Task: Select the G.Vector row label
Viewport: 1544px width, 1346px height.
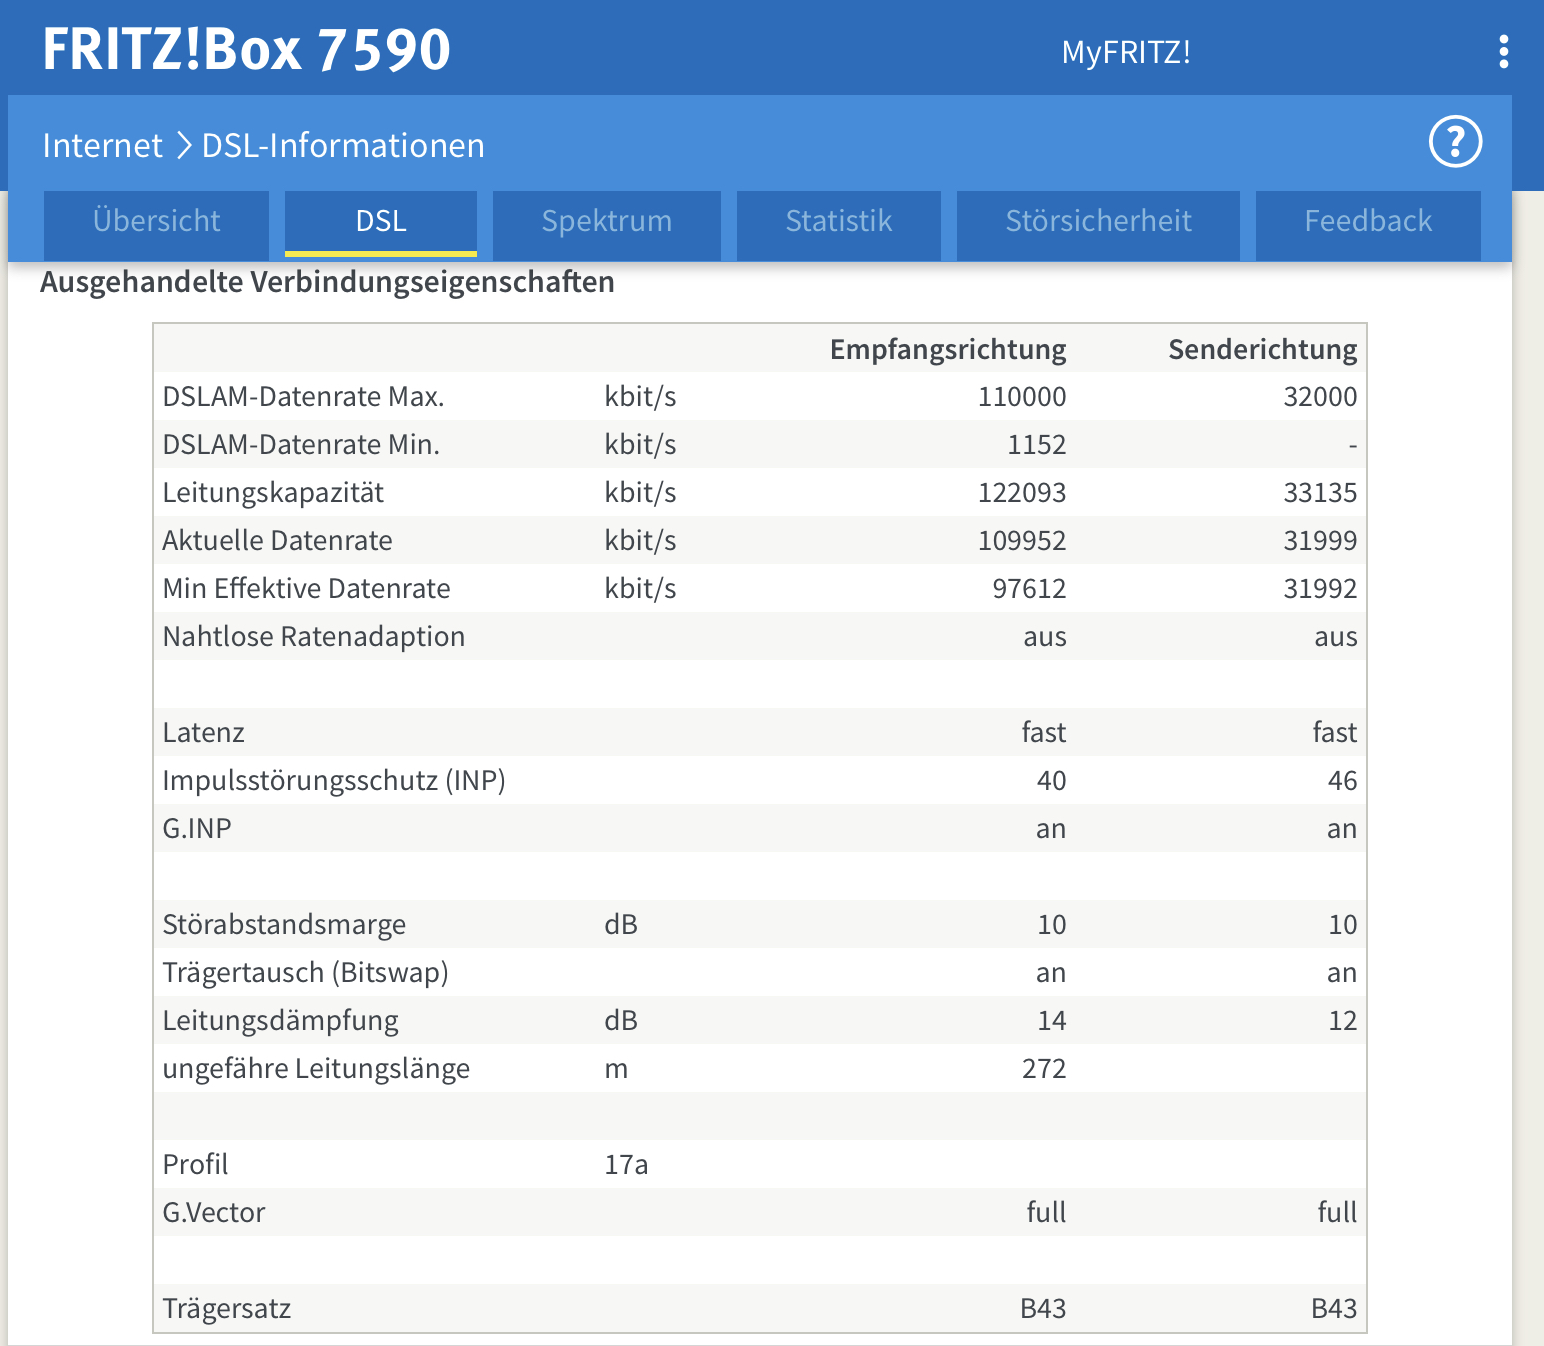Action: click(214, 1213)
